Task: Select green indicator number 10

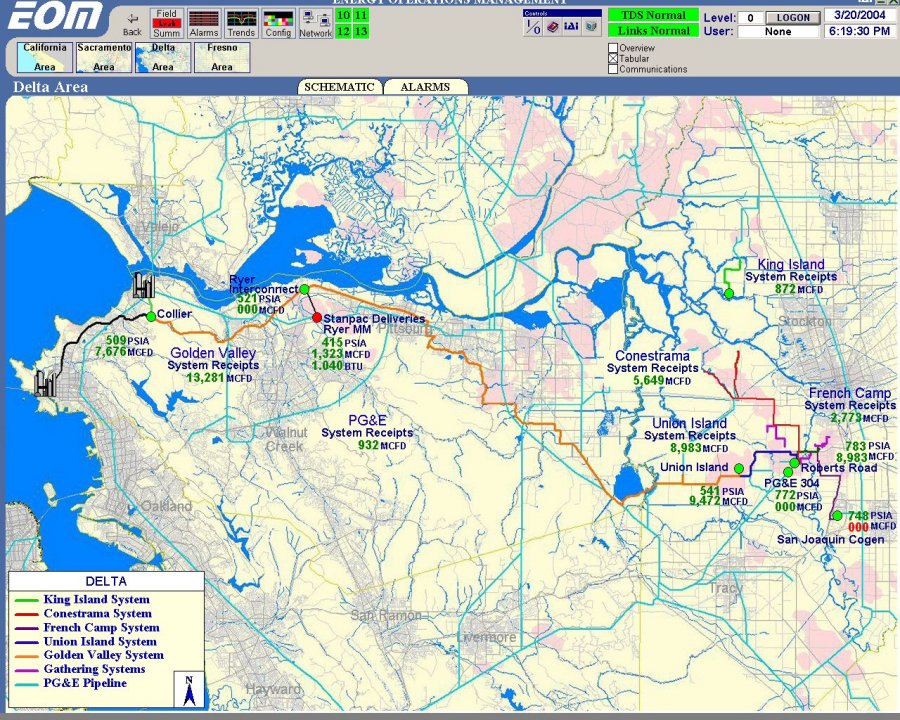Action: pyautogui.click(x=343, y=16)
